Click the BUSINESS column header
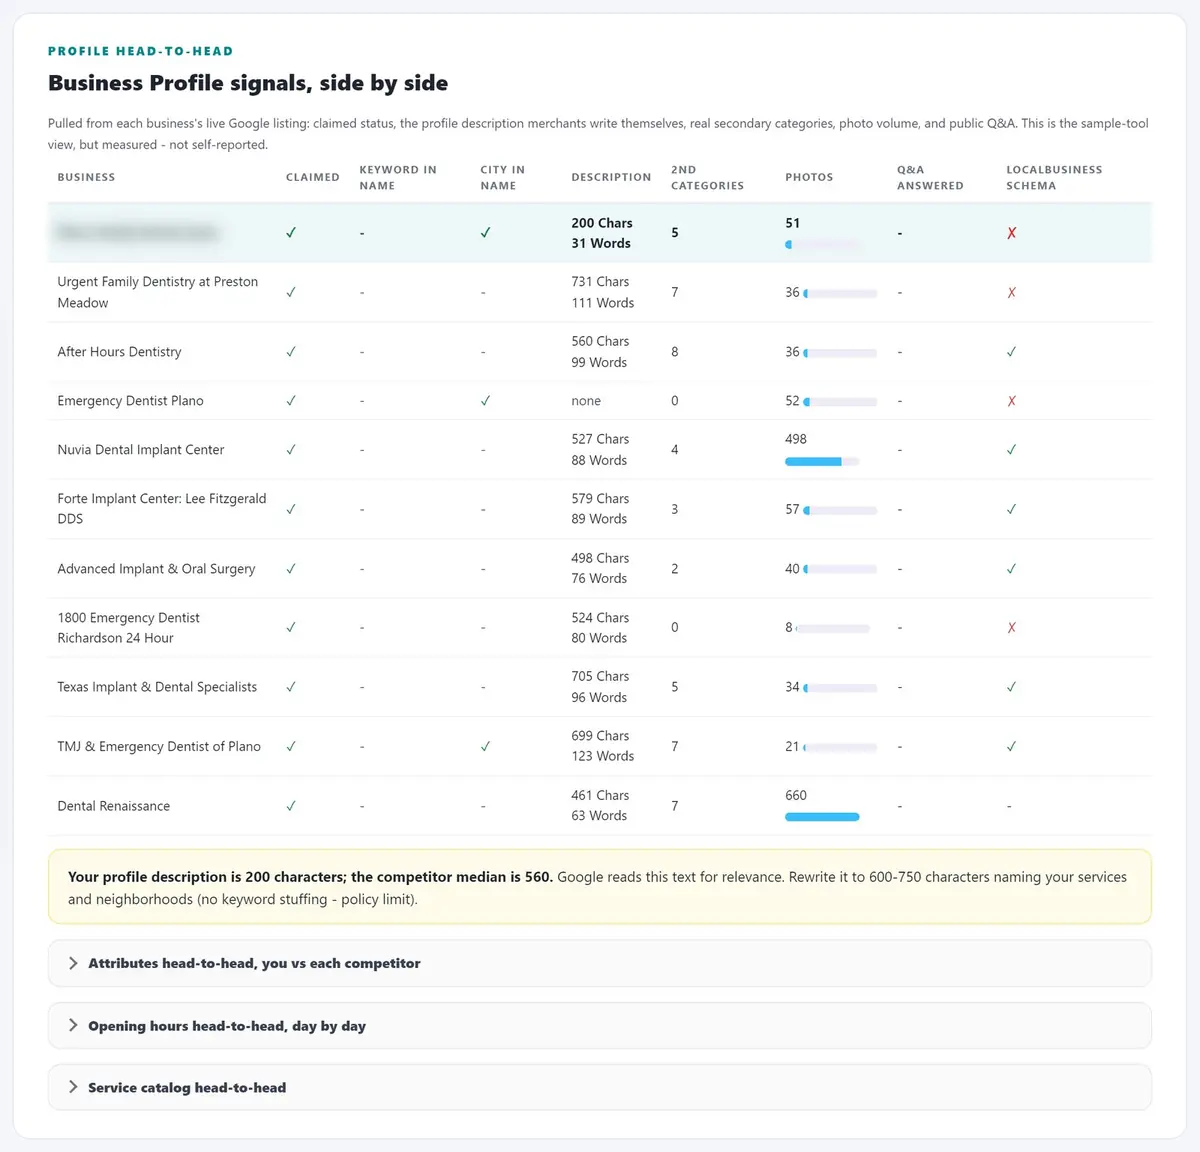The height and width of the screenshot is (1152, 1200). [x=86, y=177]
